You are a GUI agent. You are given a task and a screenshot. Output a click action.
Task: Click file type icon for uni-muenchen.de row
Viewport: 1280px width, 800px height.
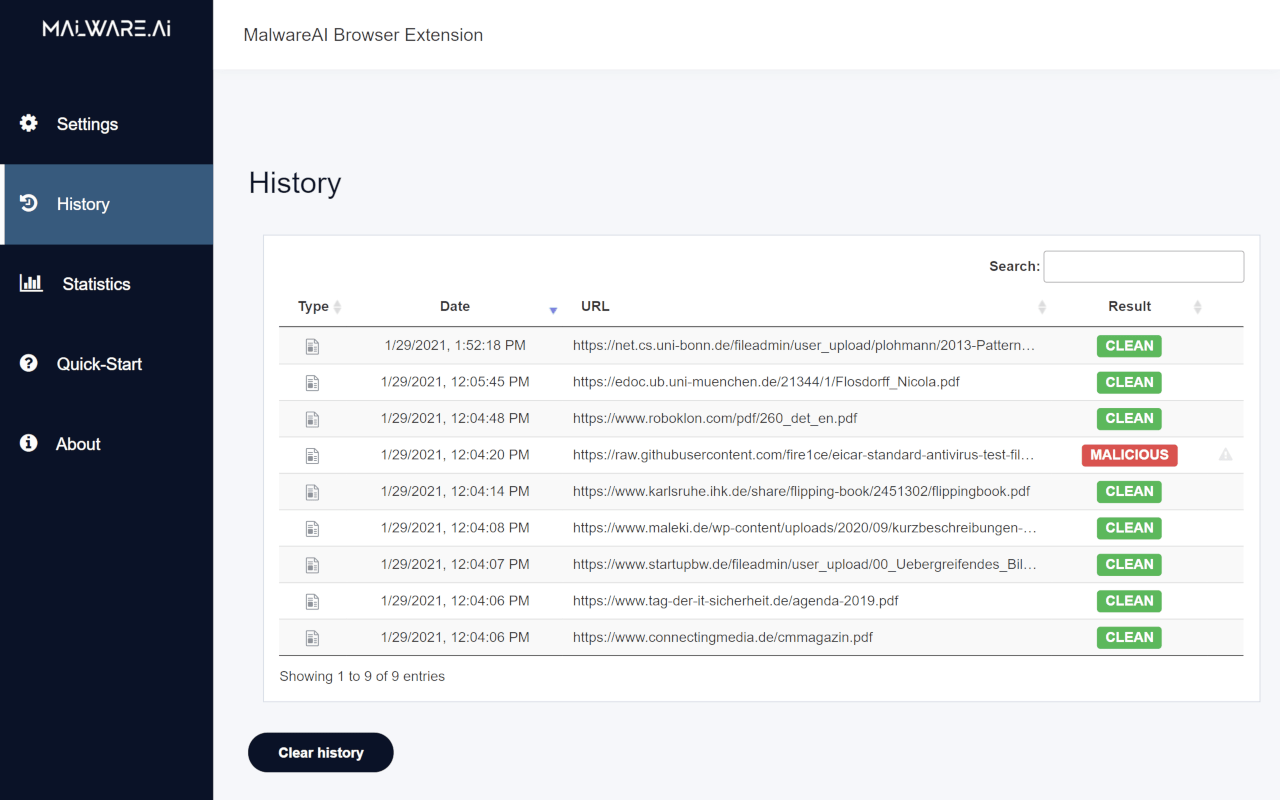312,382
